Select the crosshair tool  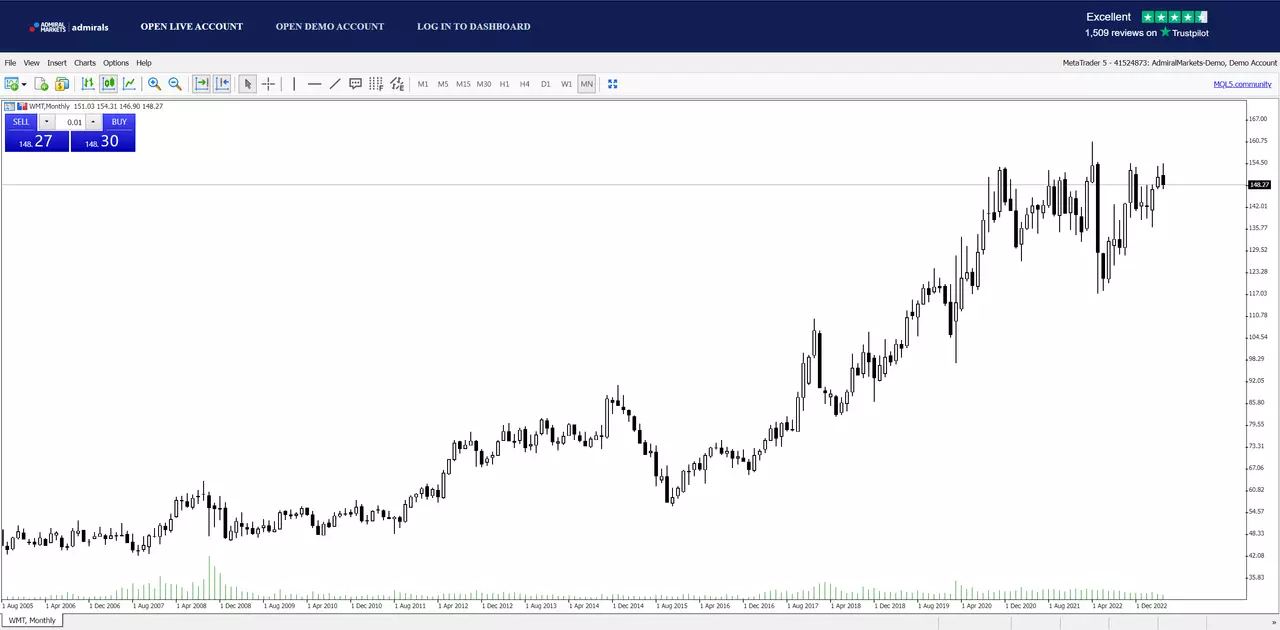point(268,84)
